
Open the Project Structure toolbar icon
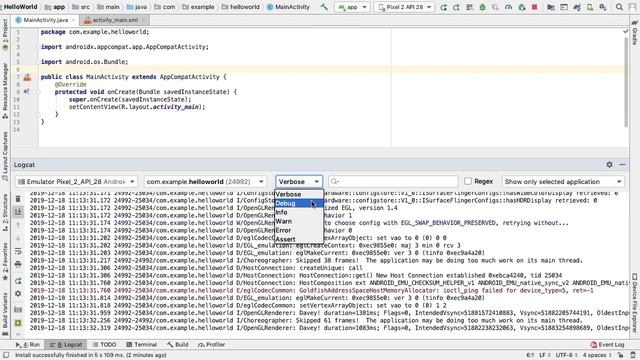(x=551, y=7)
